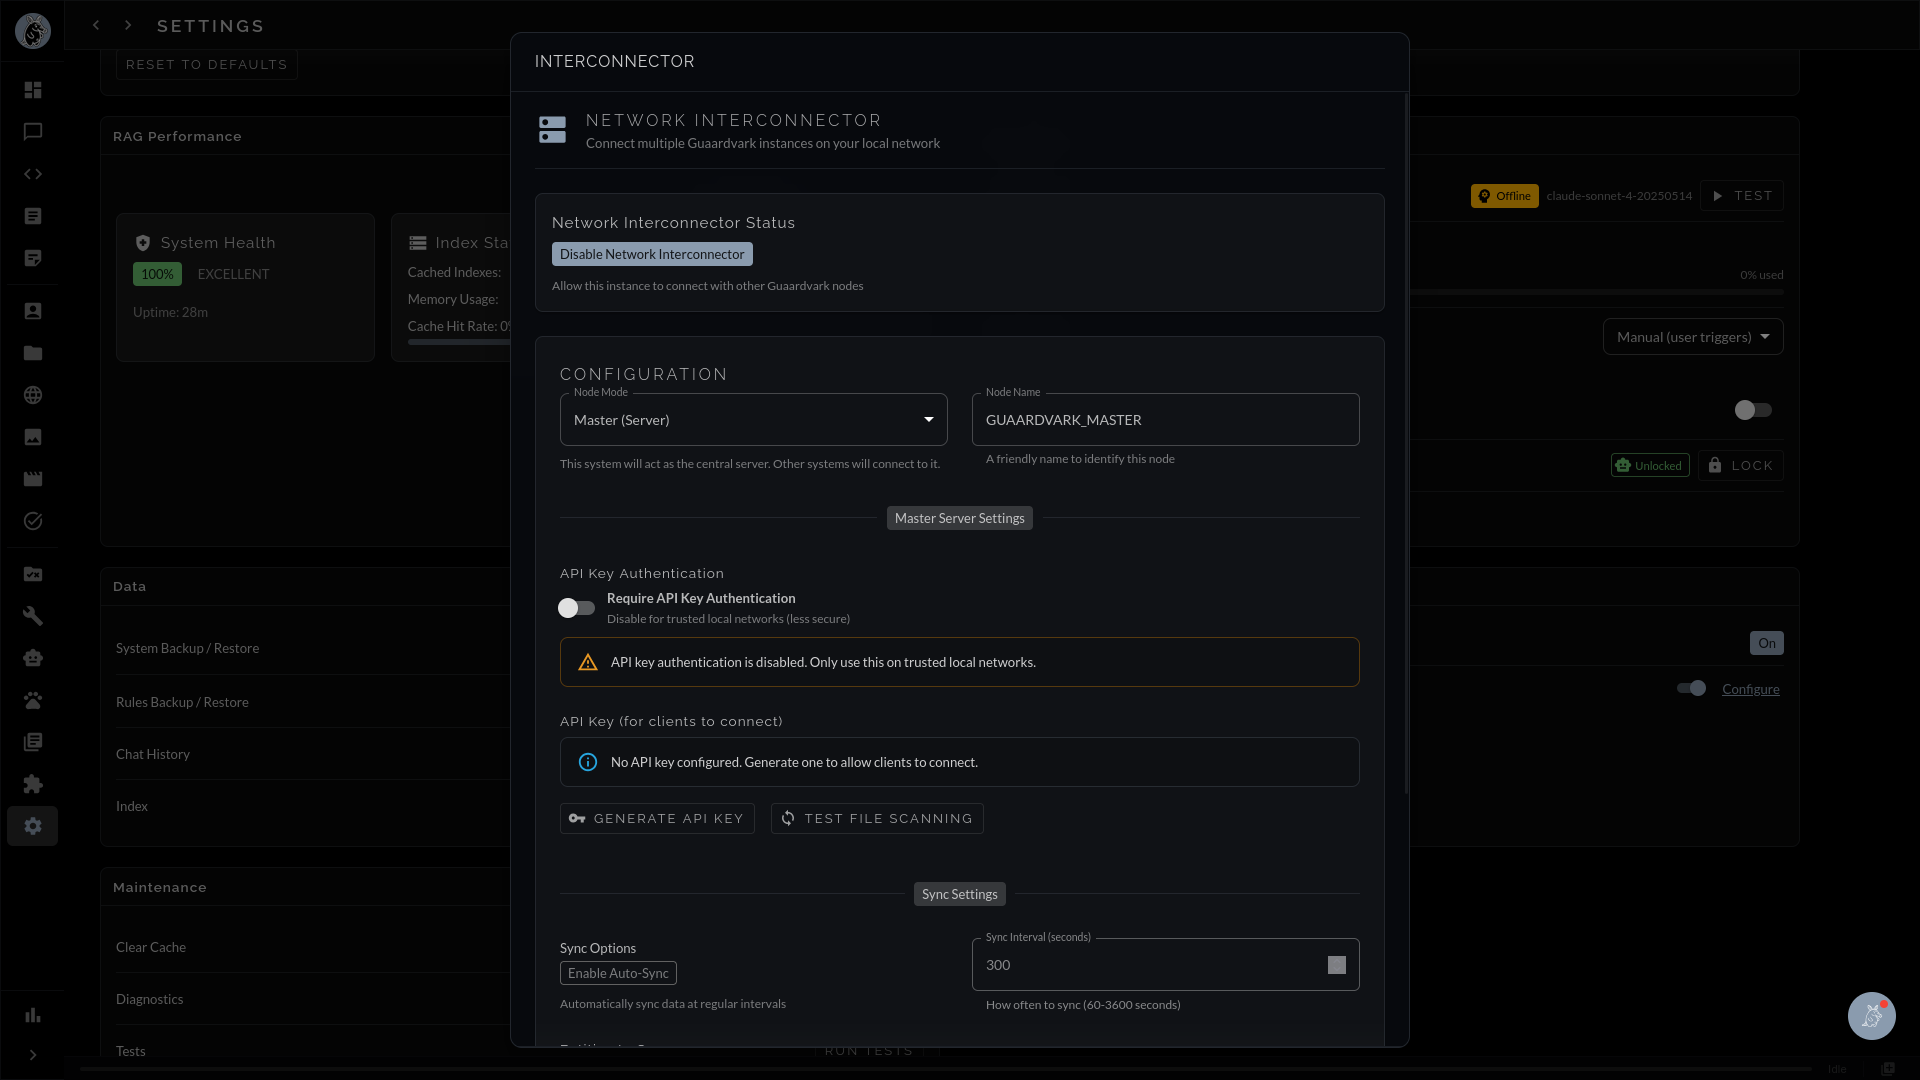Click Disable Network Interconnector
This screenshot has height=1080, width=1920.
652,254
